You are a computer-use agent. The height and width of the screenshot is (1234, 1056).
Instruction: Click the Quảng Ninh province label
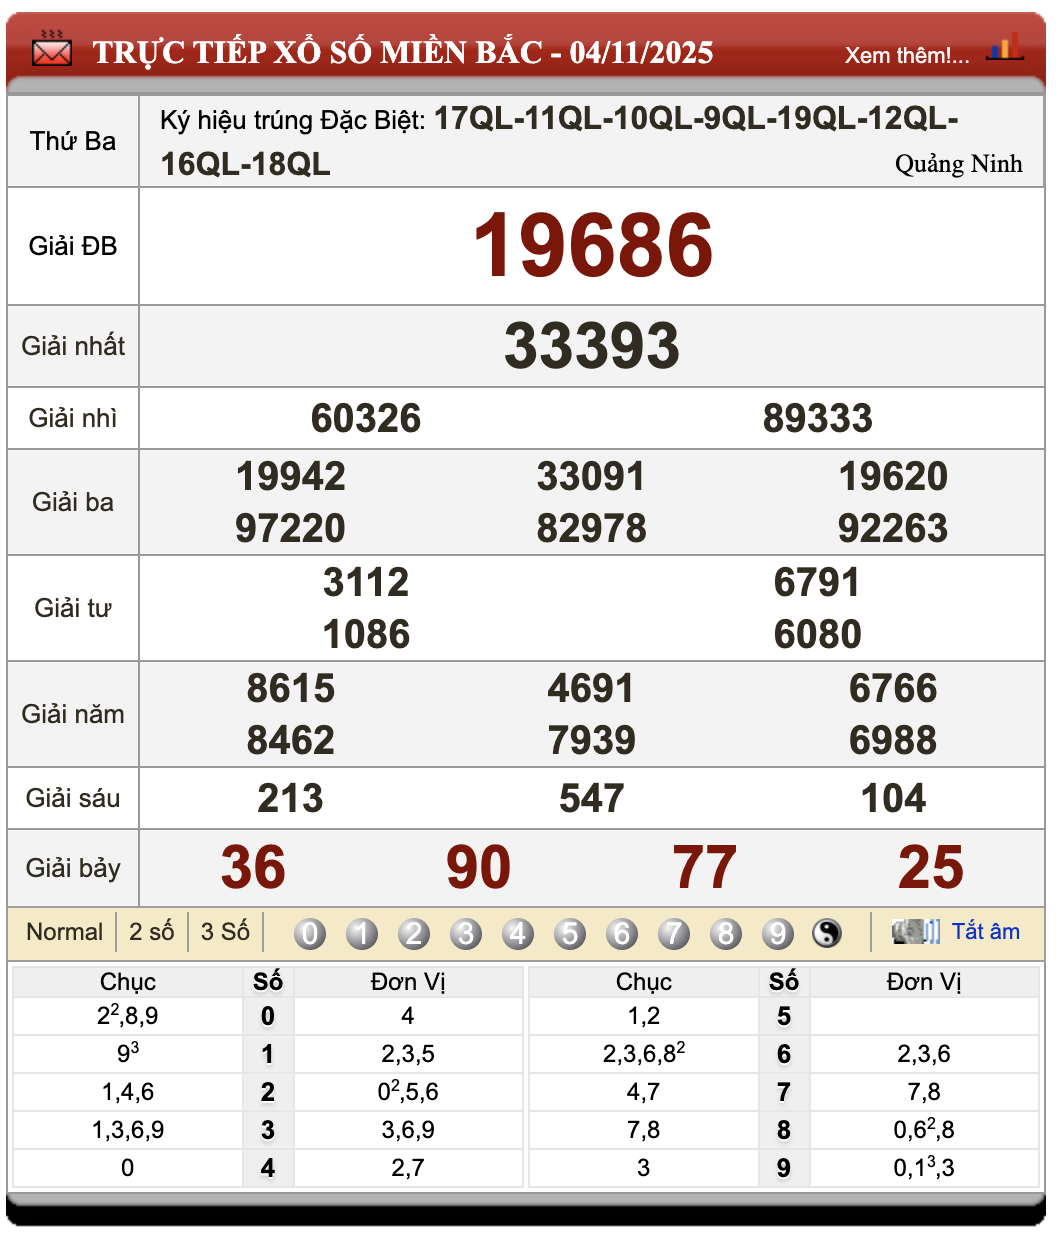tap(958, 164)
